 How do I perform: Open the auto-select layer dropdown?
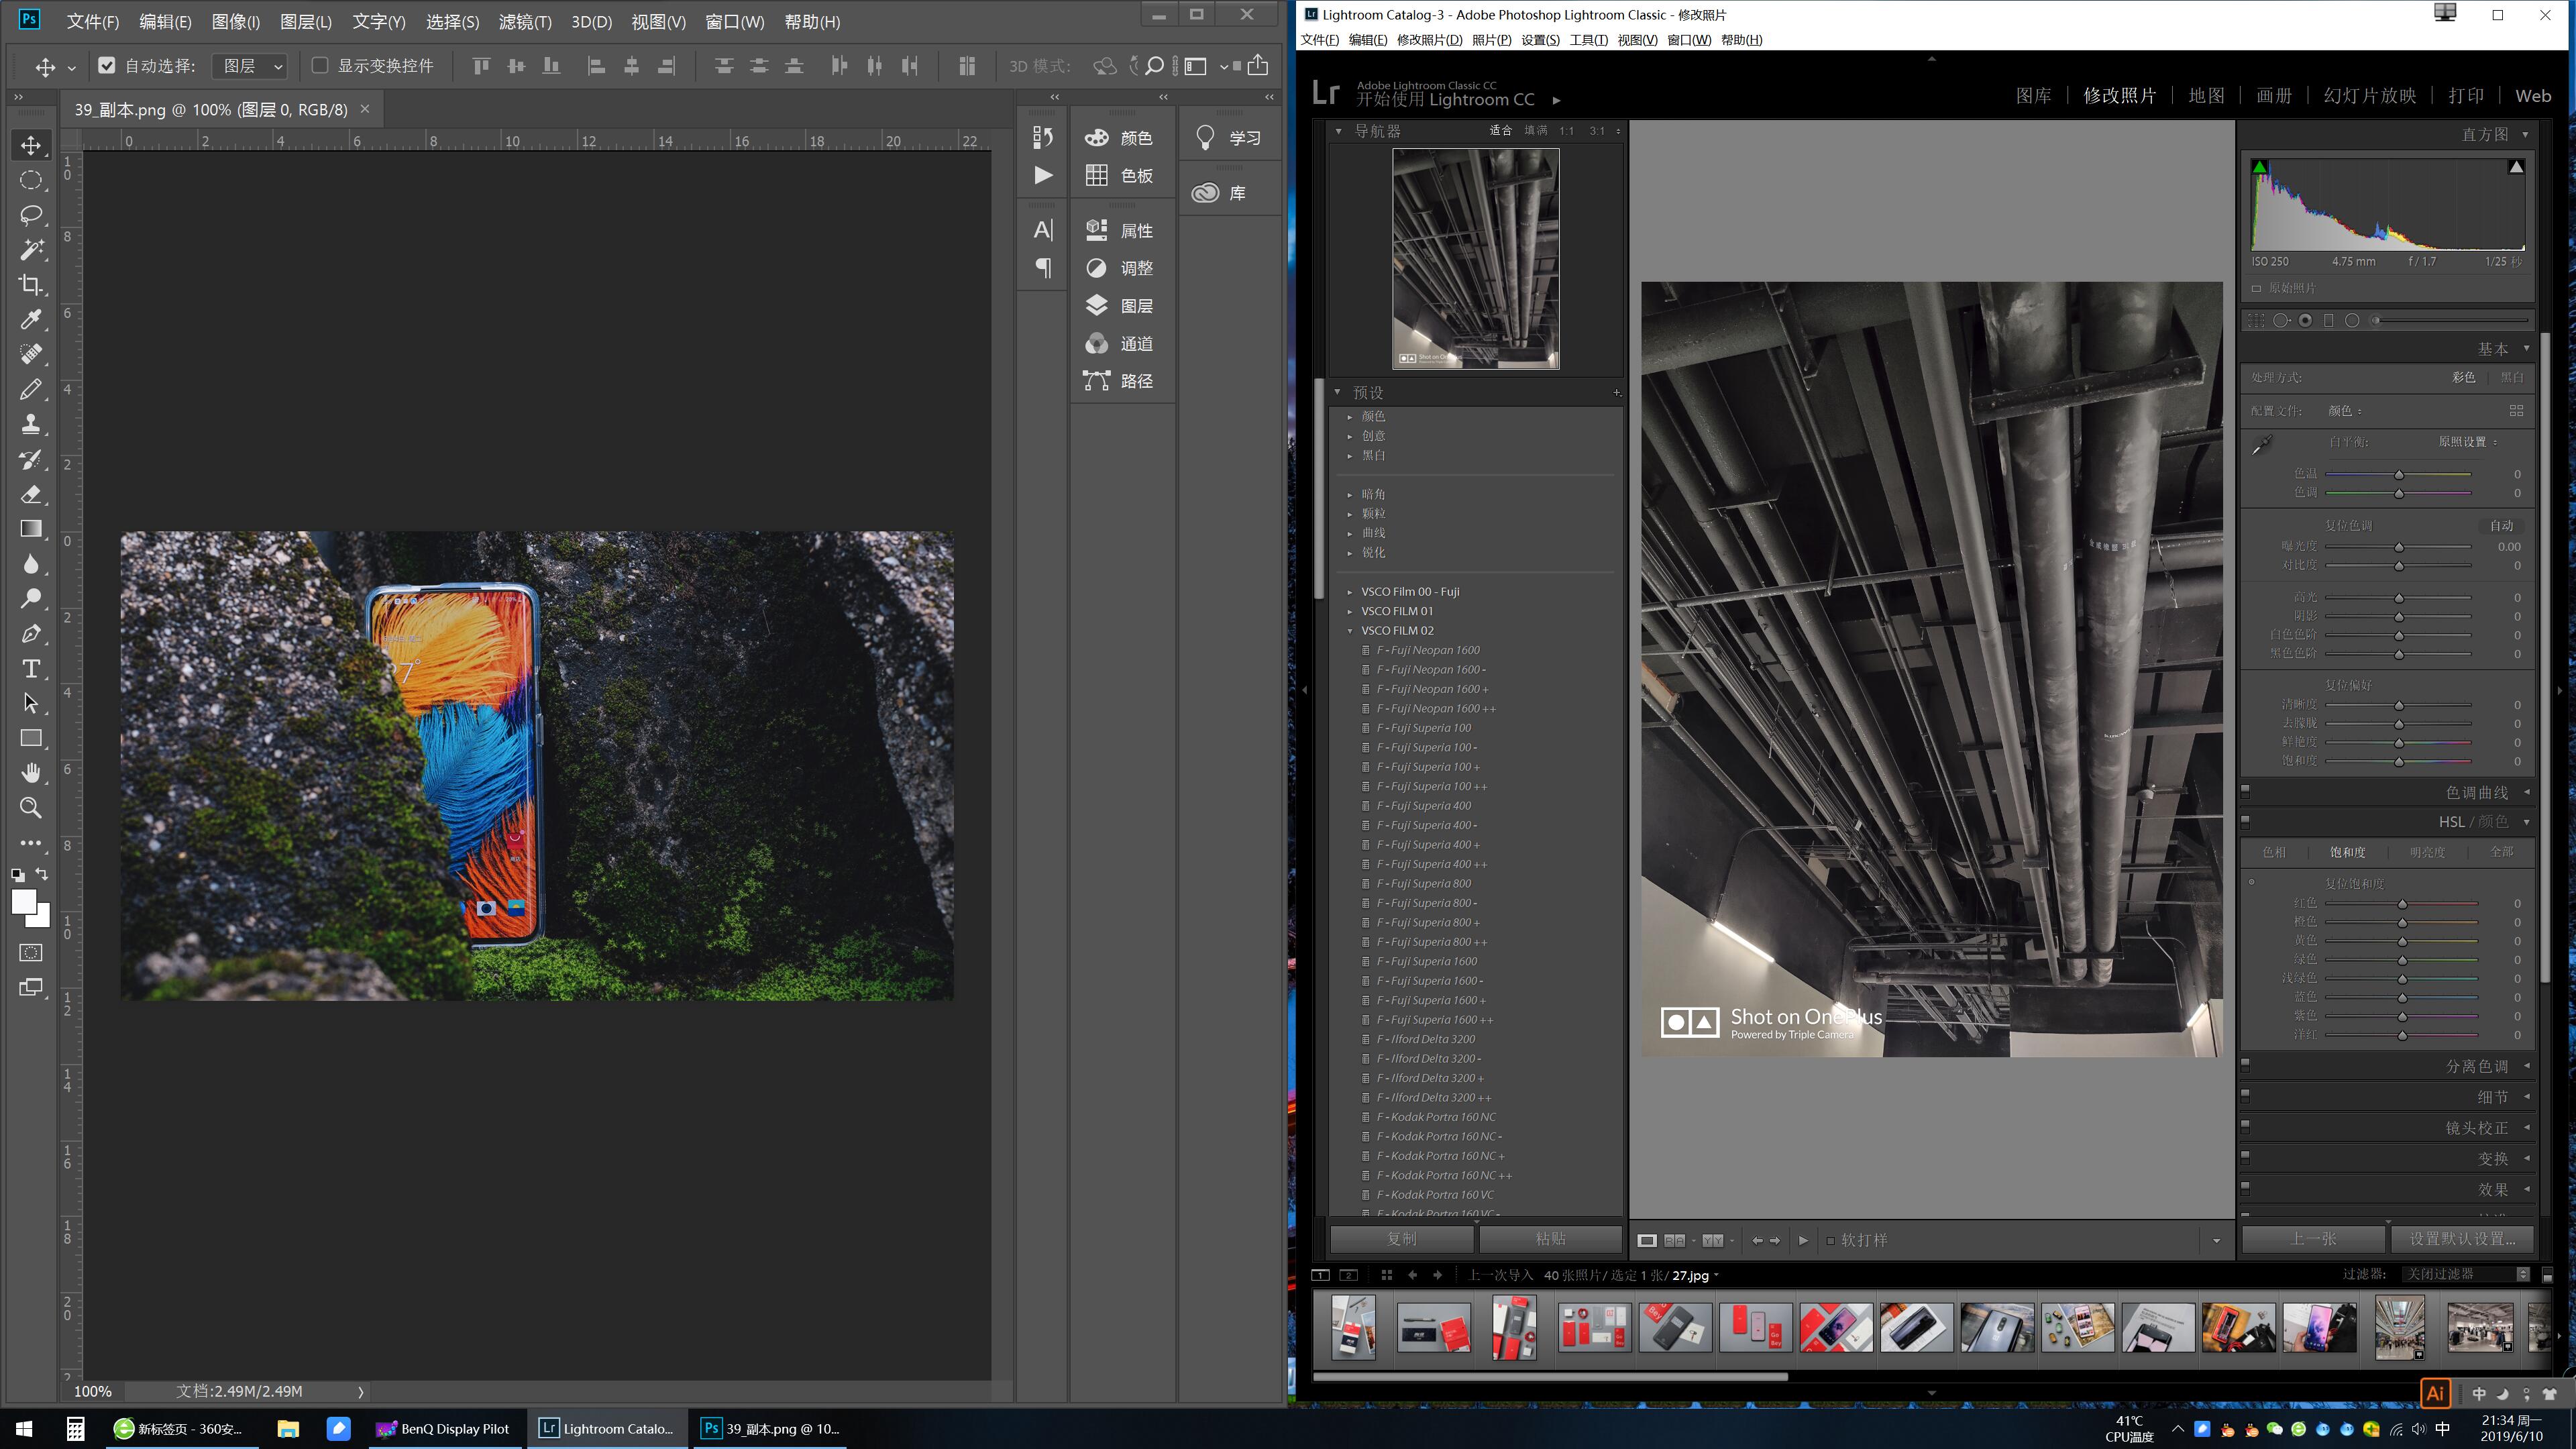coord(250,66)
